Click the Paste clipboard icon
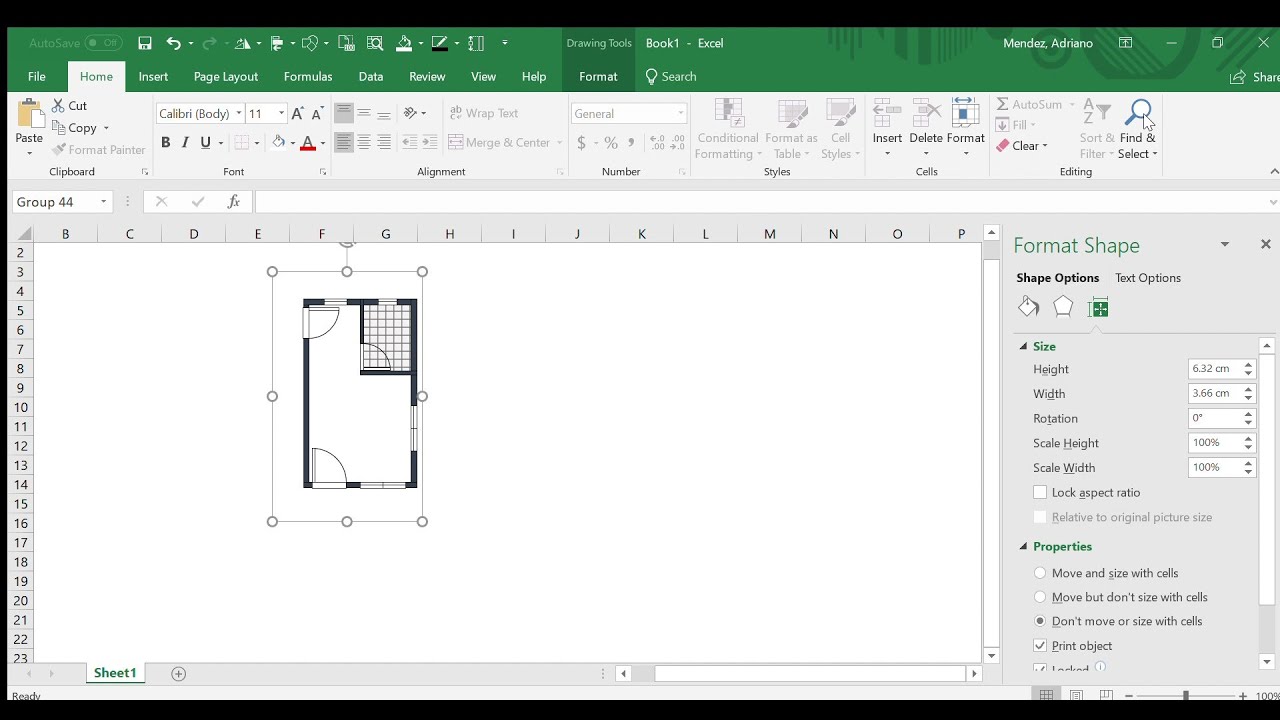The height and width of the screenshot is (720, 1280). coord(29,115)
